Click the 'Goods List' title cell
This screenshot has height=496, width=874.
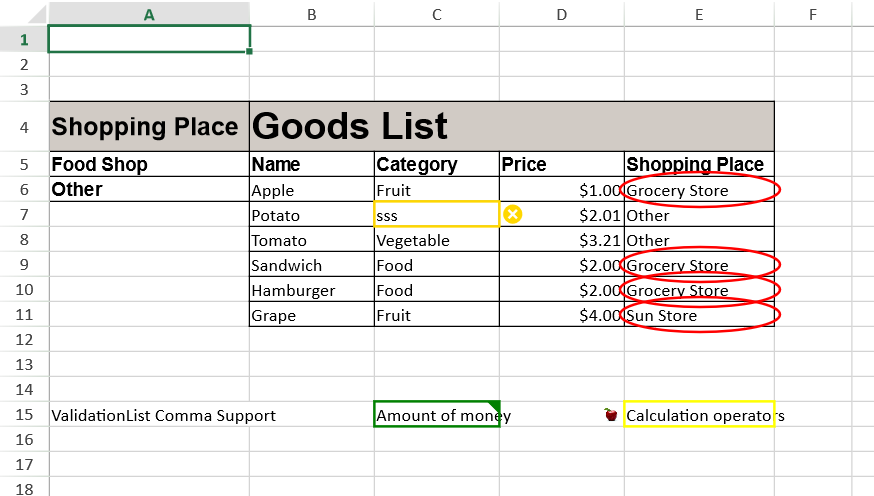tap(512, 127)
